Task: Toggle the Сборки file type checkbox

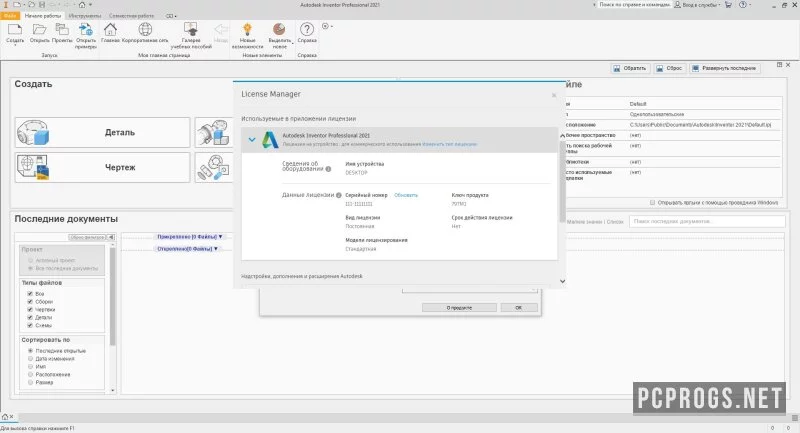Action: pos(30,301)
